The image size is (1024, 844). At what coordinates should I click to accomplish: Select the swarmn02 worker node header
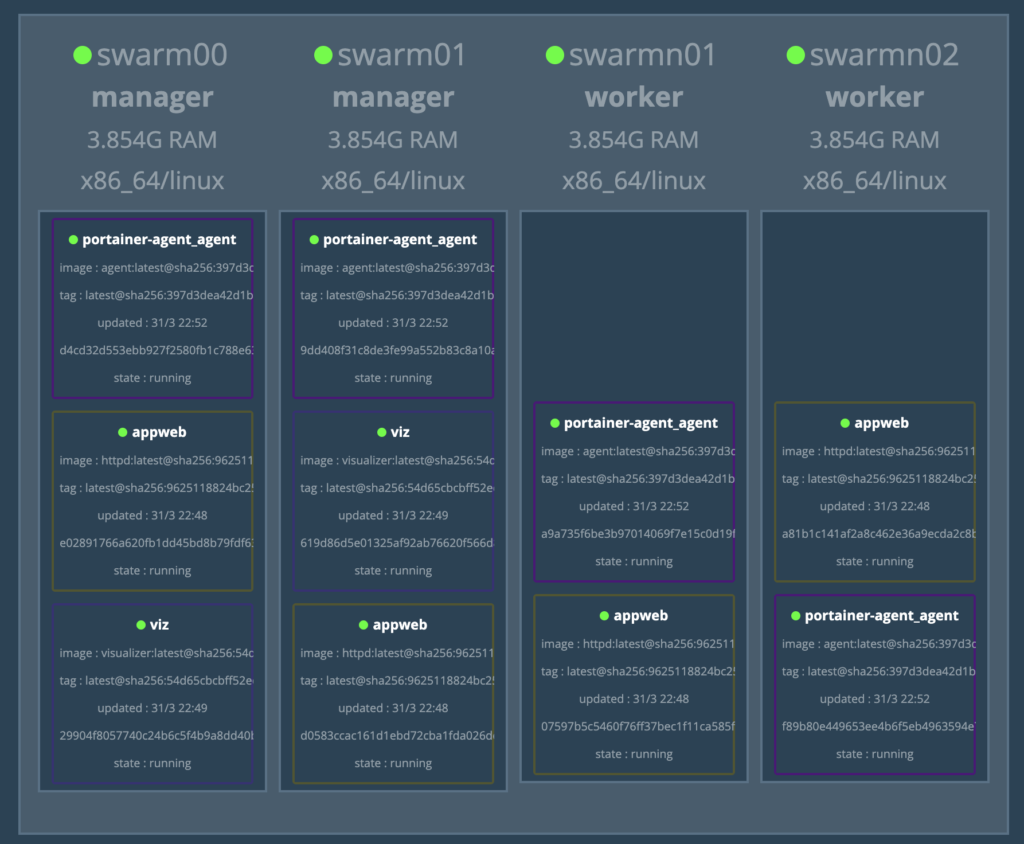(875, 97)
